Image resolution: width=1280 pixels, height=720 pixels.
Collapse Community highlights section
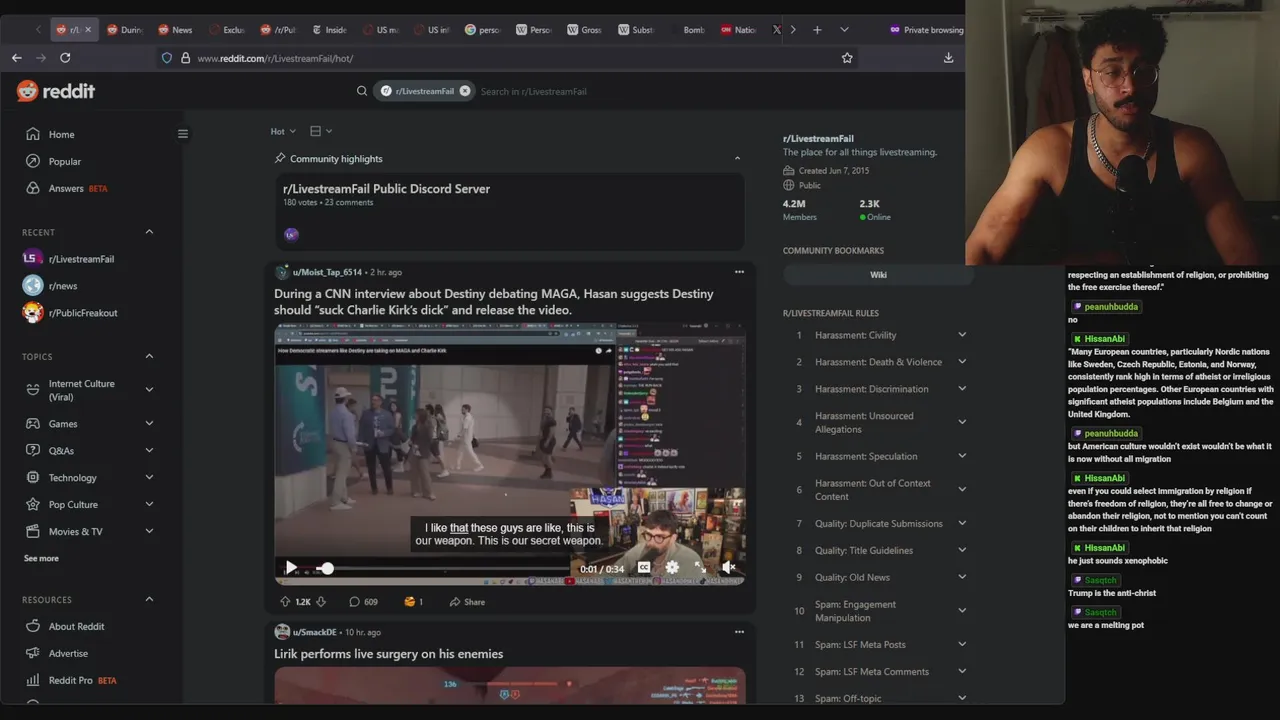point(737,158)
